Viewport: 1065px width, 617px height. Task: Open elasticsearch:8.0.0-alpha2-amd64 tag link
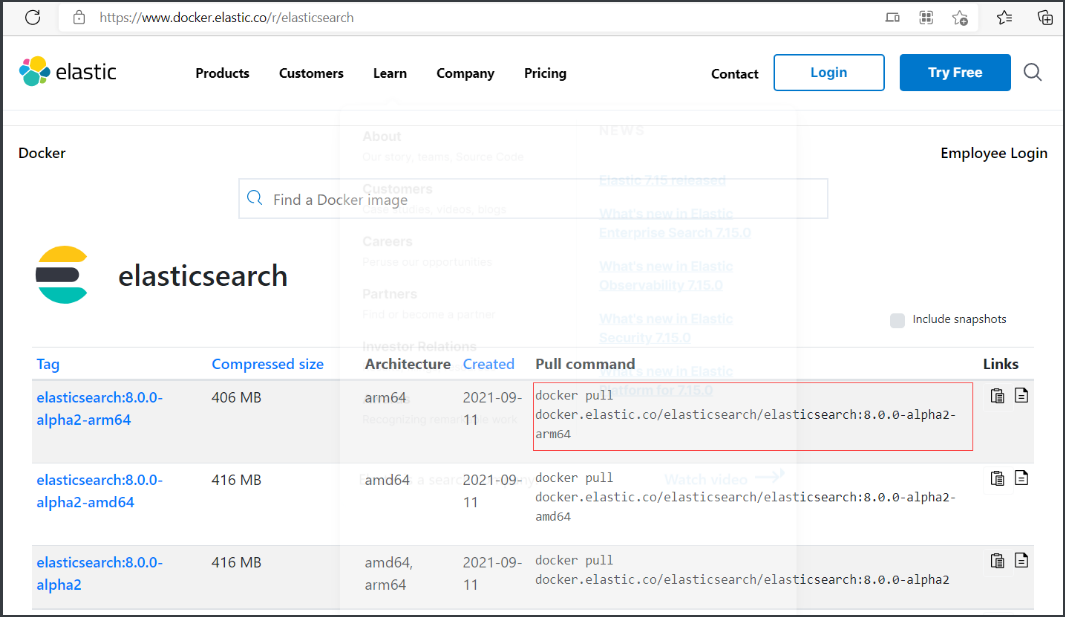pos(100,491)
